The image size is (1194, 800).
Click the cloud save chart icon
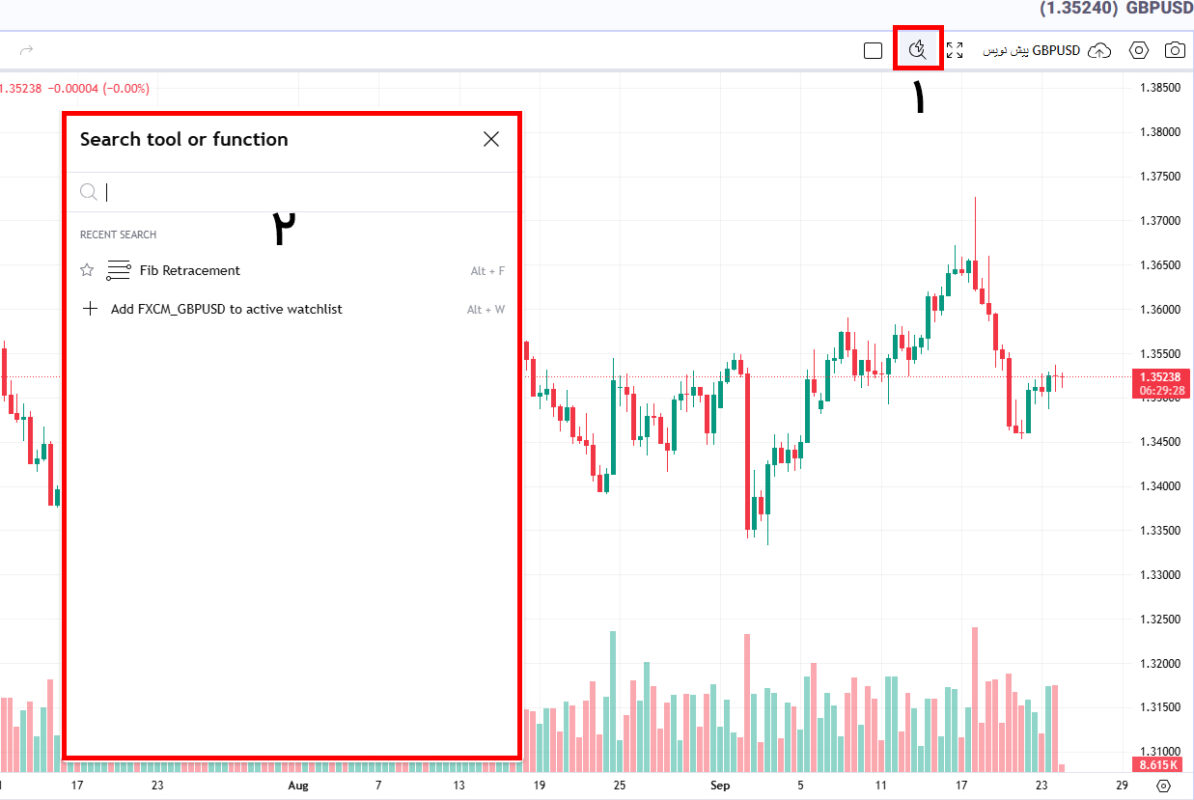point(1099,50)
